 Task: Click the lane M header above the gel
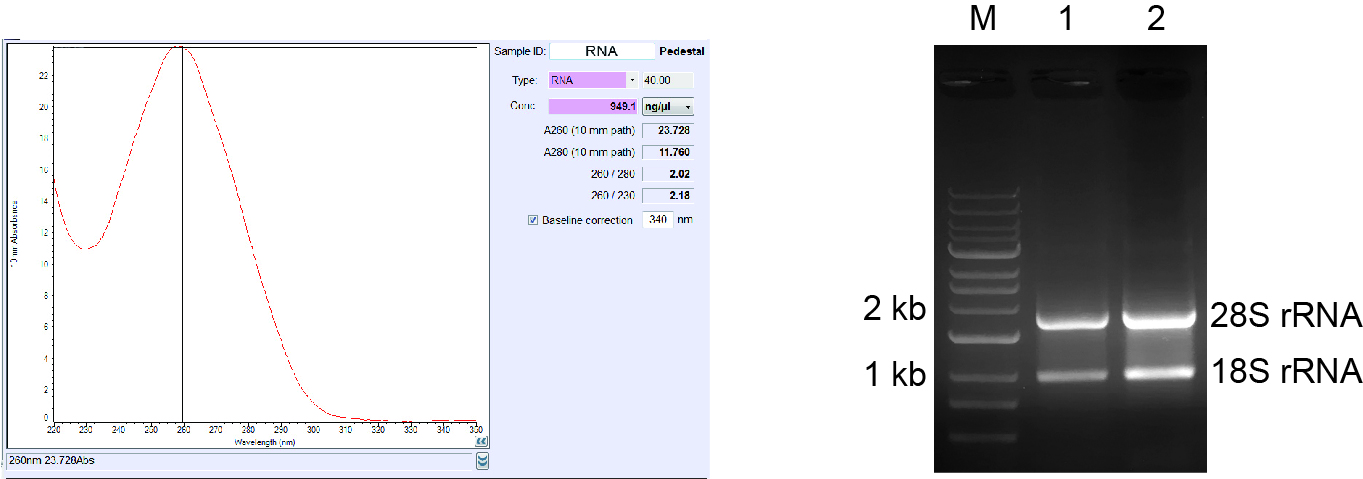coord(983,20)
